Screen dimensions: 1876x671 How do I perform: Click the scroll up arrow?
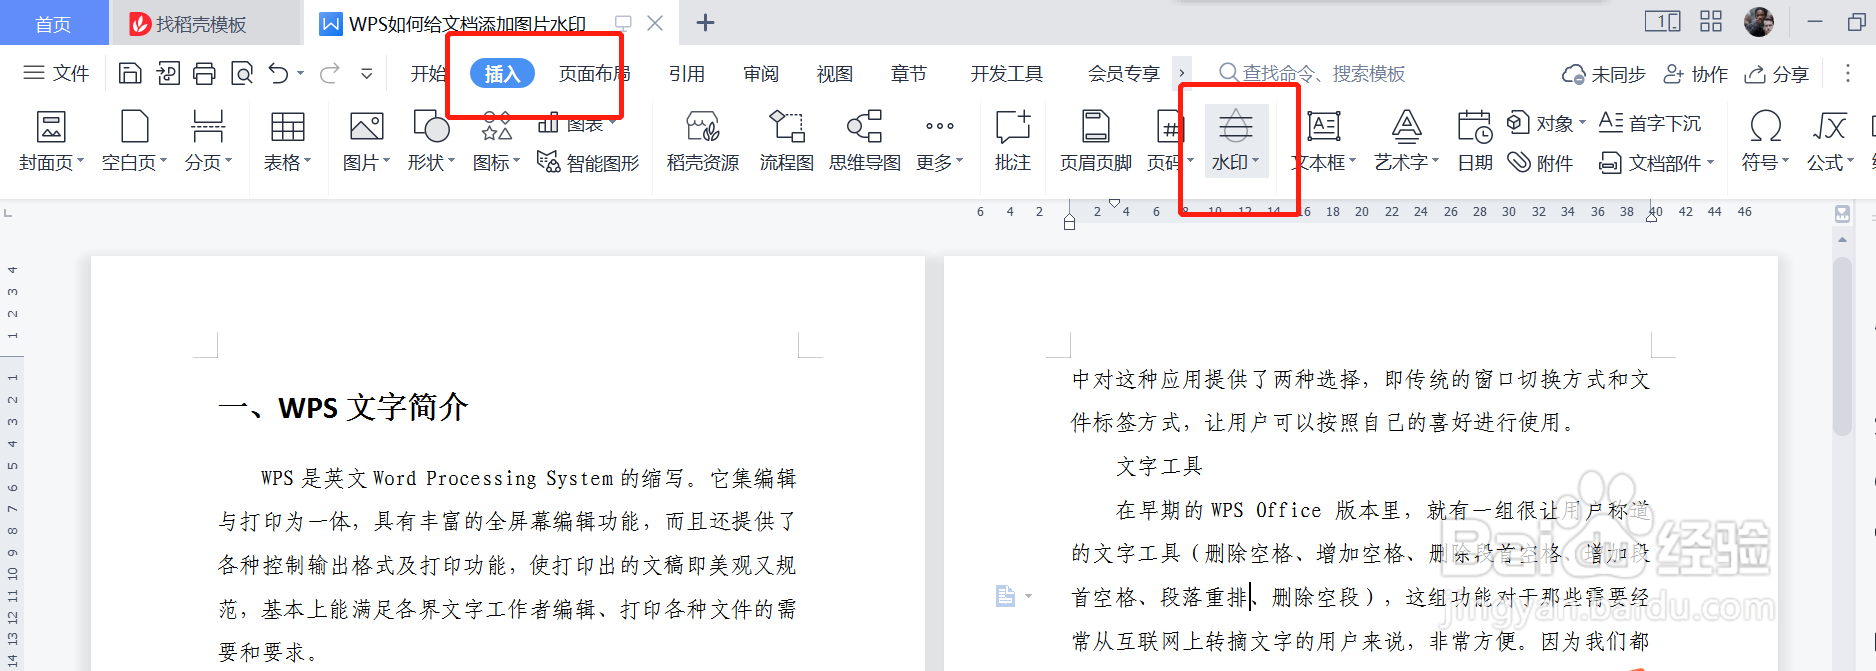click(1842, 239)
